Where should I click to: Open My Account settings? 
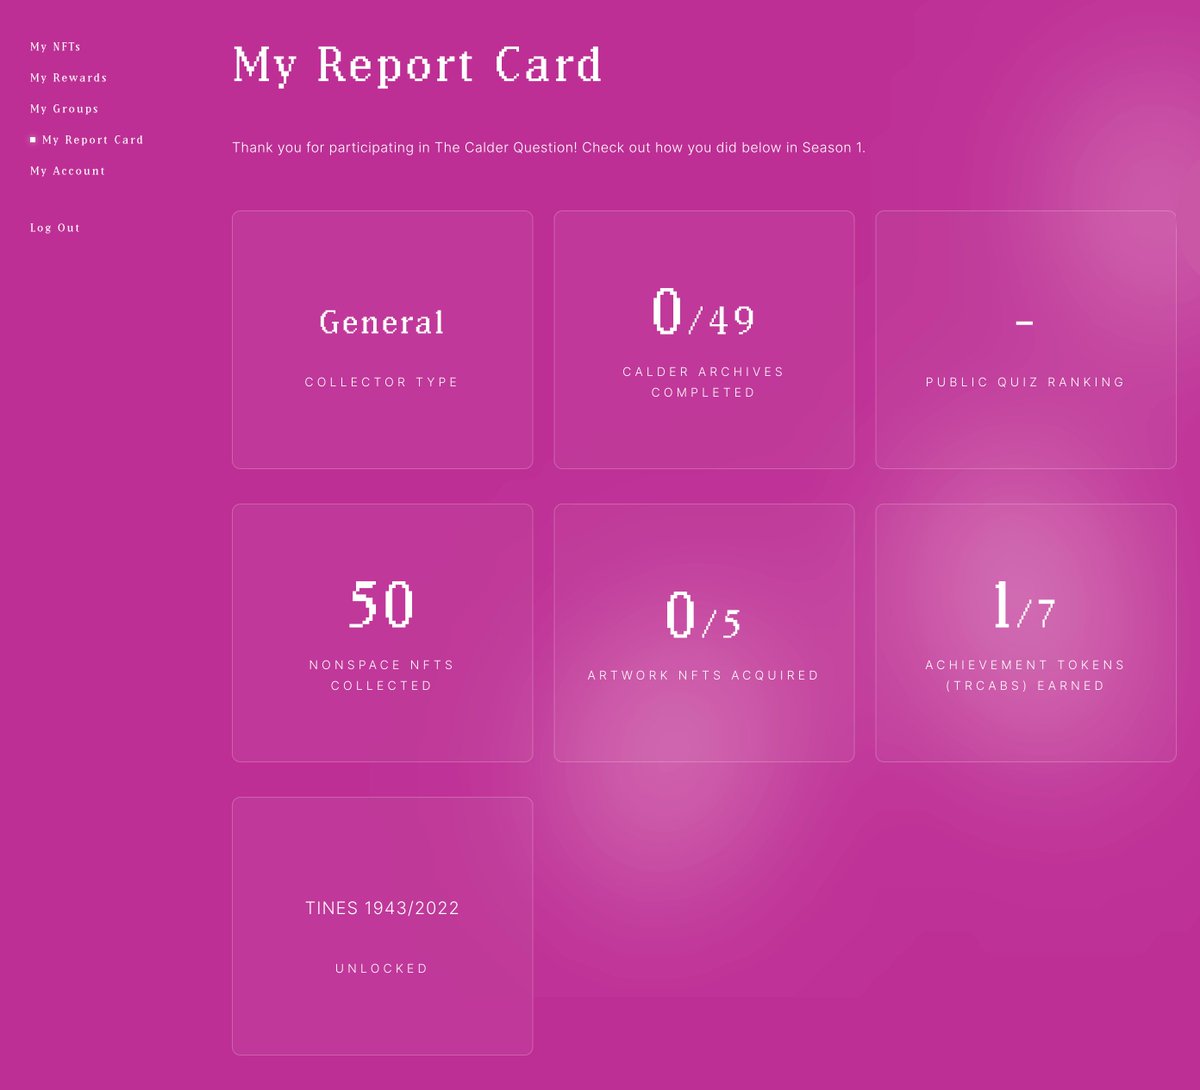coord(67,171)
